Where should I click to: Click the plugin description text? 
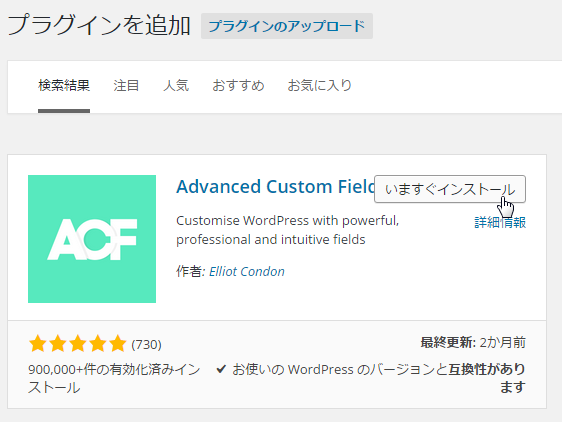(x=287, y=230)
